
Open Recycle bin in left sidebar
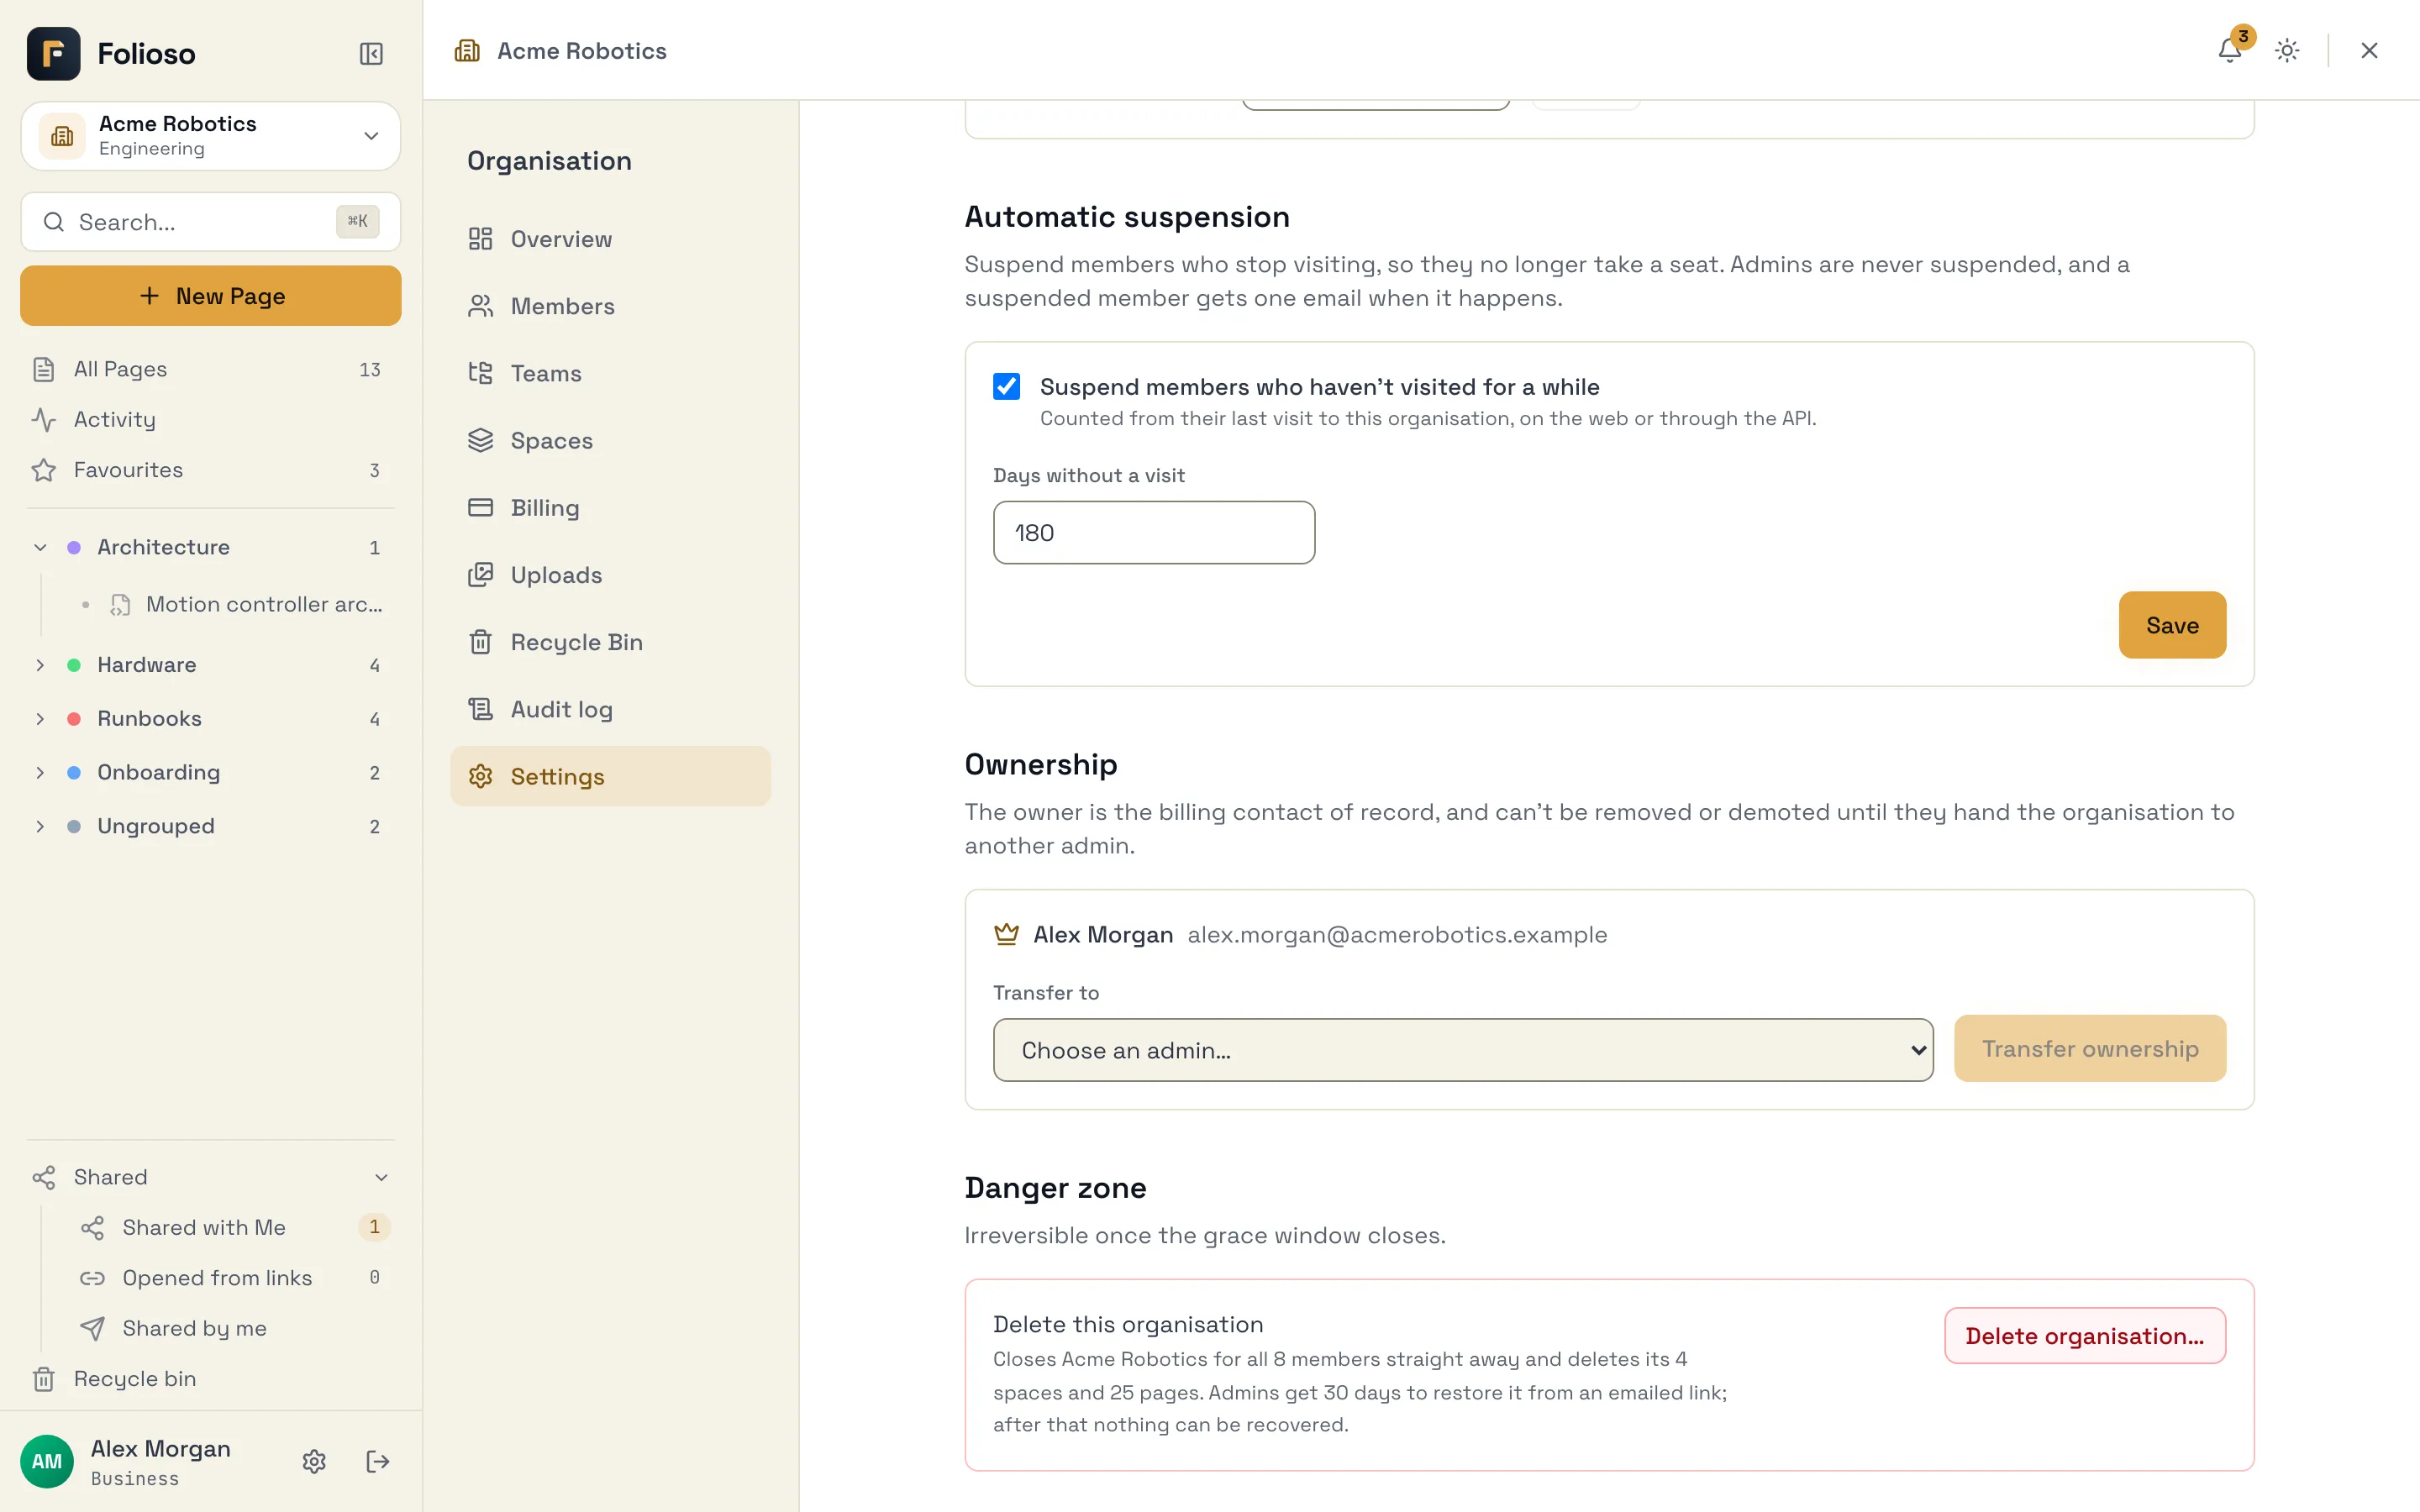tap(210, 1378)
